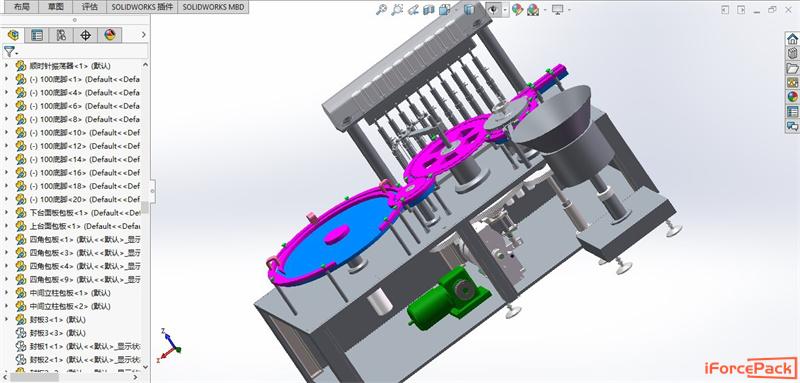
Task: Open the DisplayManager color sphere tab
Action: coord(110,35)
